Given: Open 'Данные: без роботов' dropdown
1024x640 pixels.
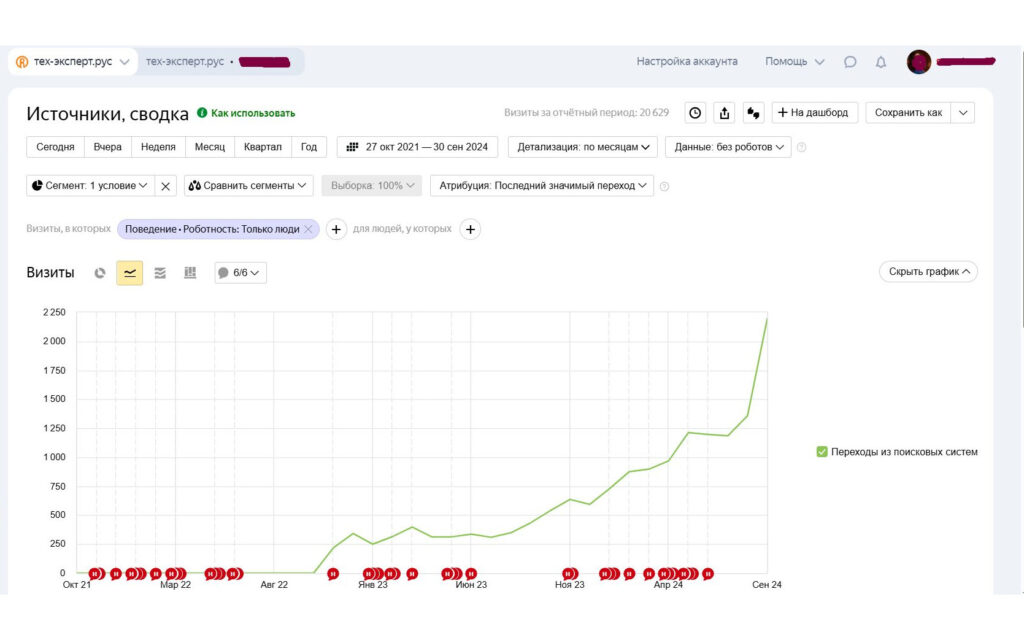Looking at the screenshot, I should [x=728, y=147].
